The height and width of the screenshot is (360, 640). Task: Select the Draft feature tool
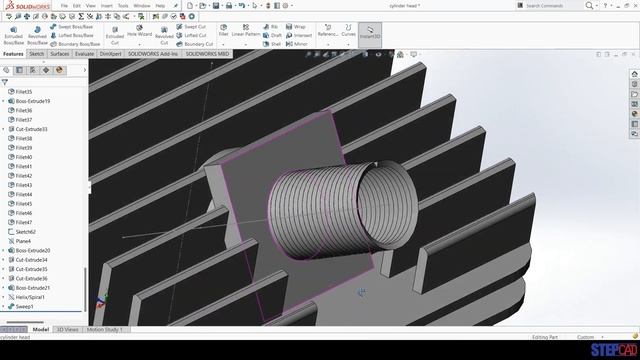click(x=272, y=35)
